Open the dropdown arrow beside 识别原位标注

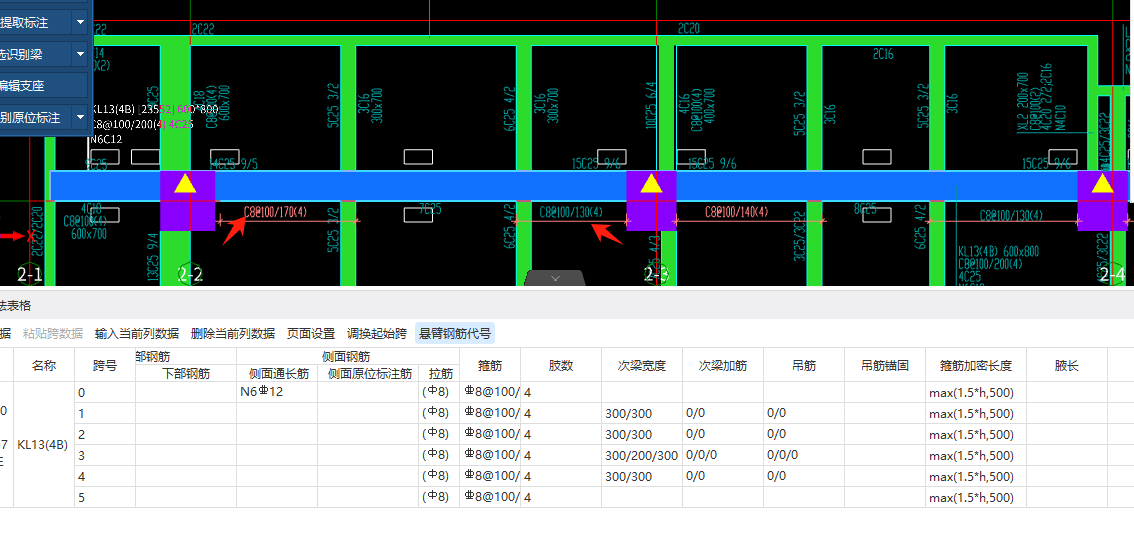80,117
